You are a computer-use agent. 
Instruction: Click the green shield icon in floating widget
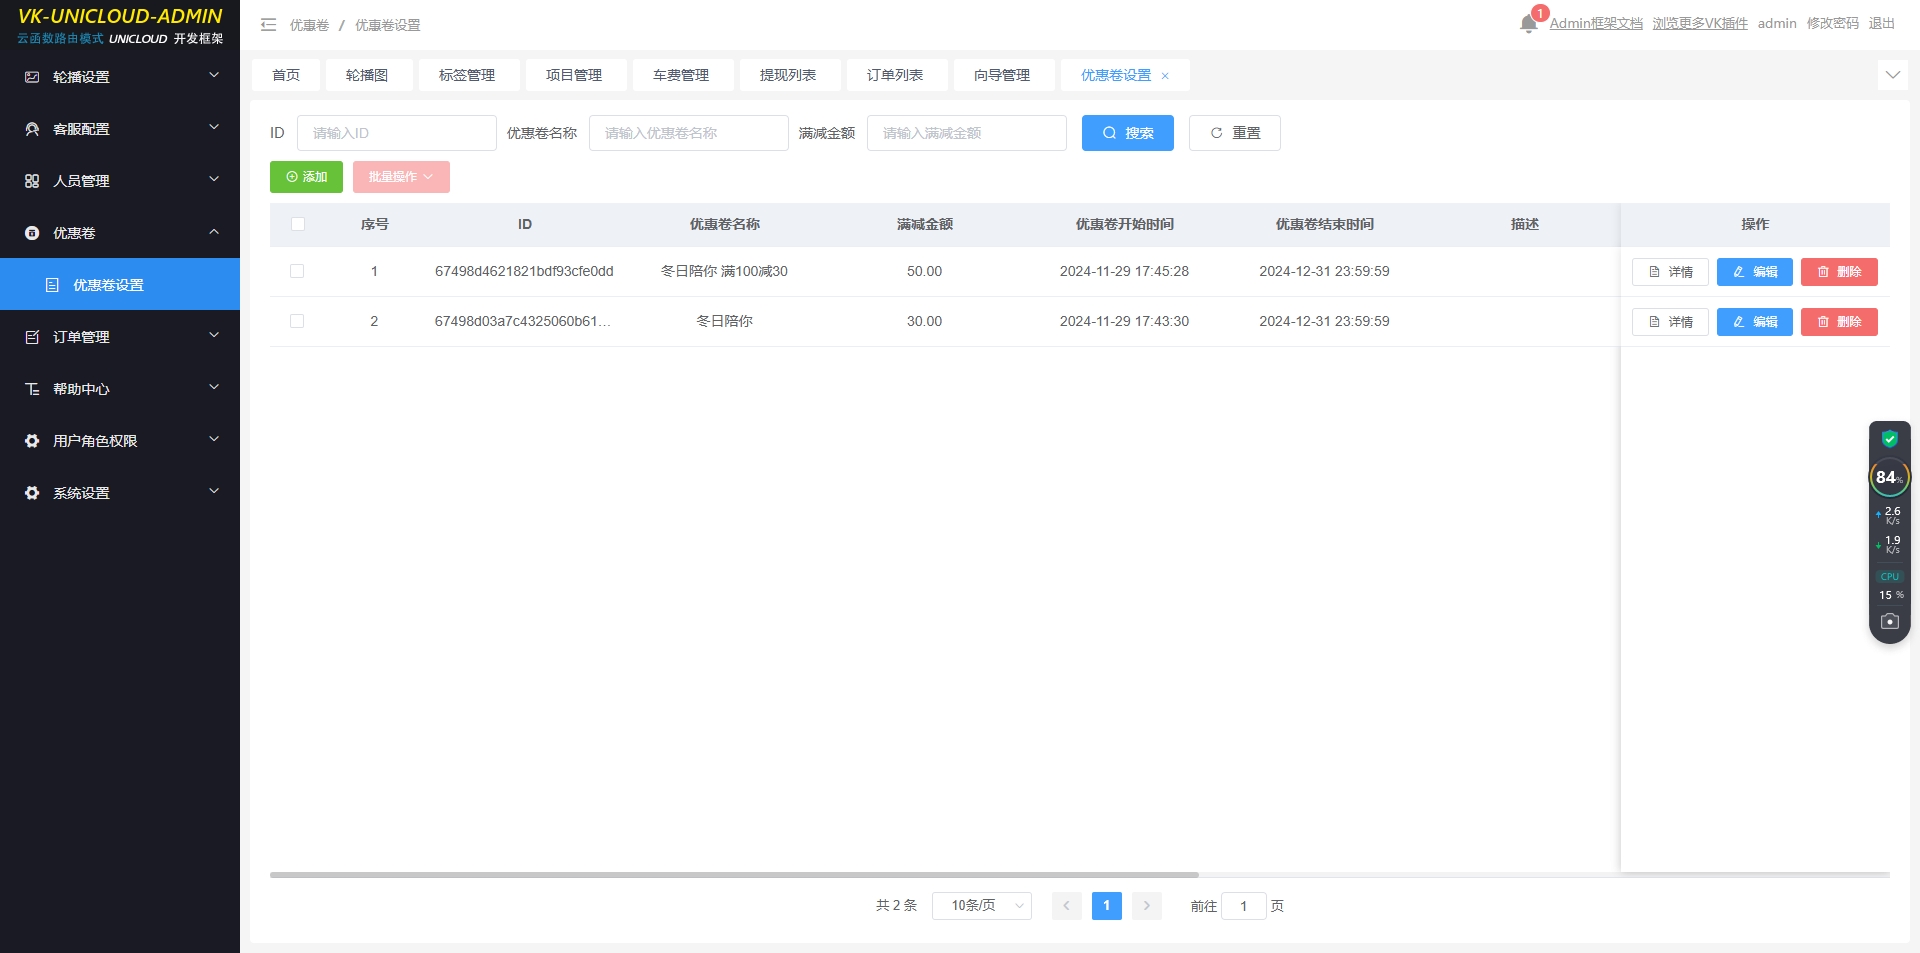[1889, 439]
